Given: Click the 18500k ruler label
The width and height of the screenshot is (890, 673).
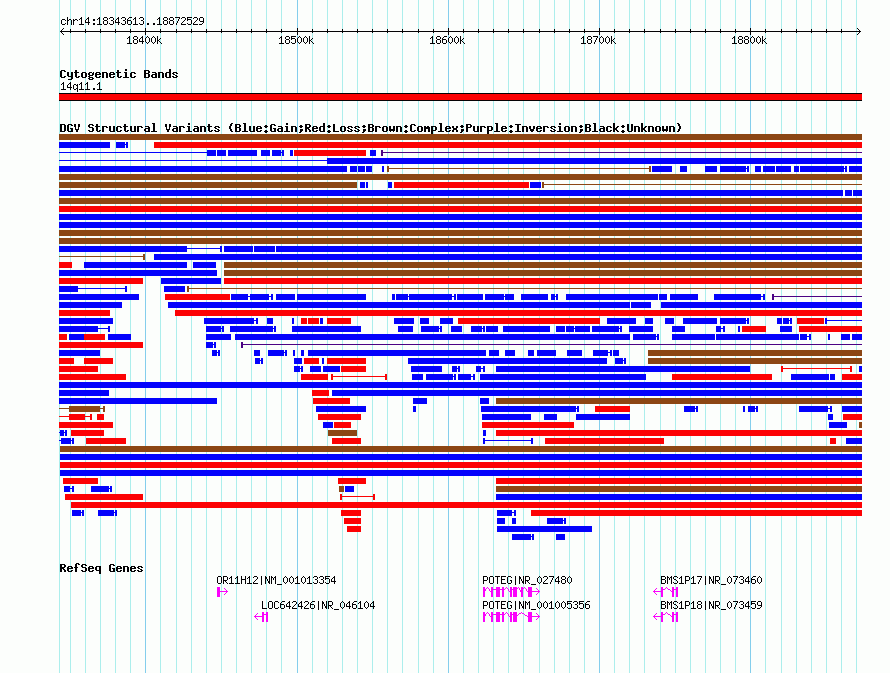Looking at the screenshot, I should point(296,40).
